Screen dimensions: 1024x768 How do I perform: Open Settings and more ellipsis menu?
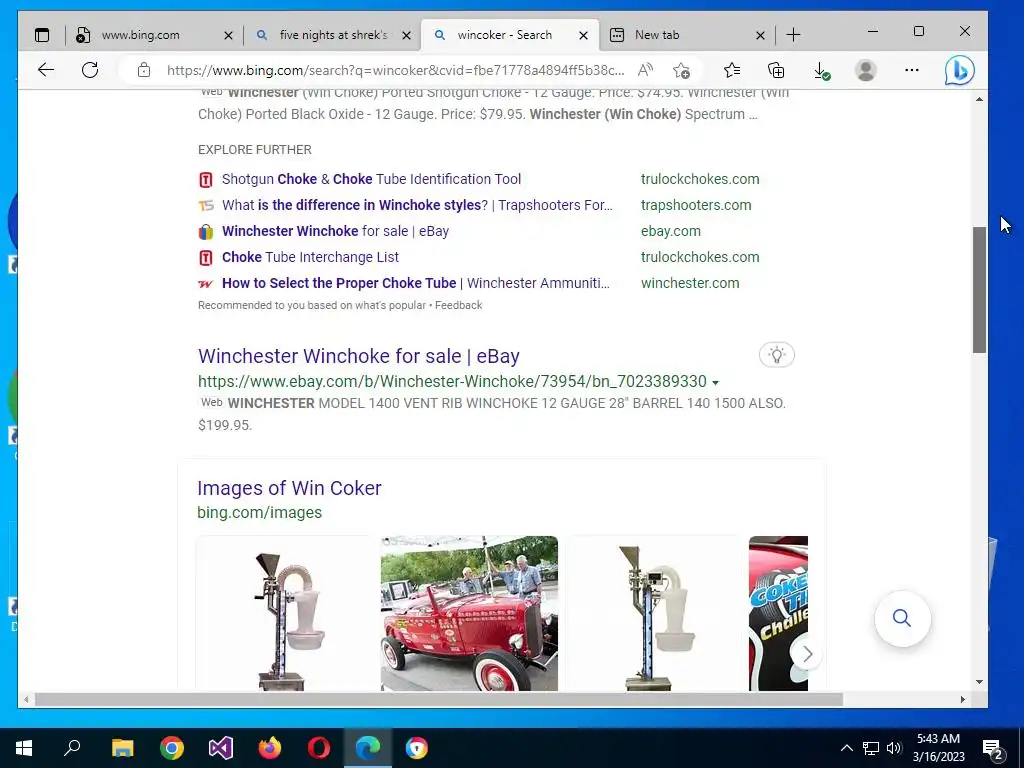pyautogui.click(x=912, y=70)
